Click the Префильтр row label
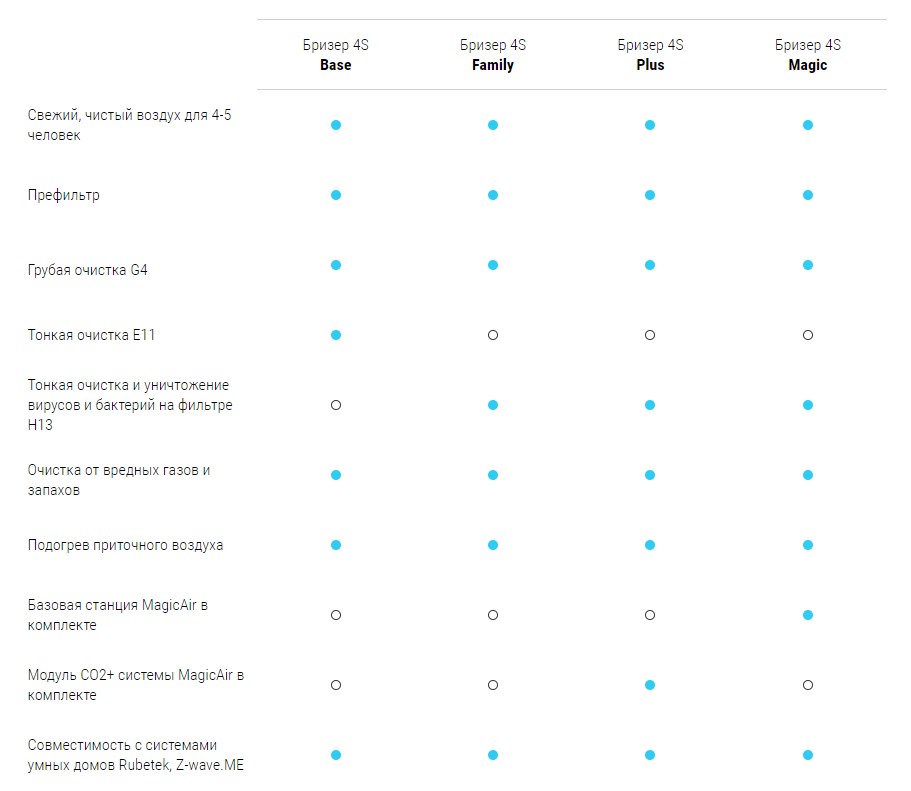 [x=63, y=195]
